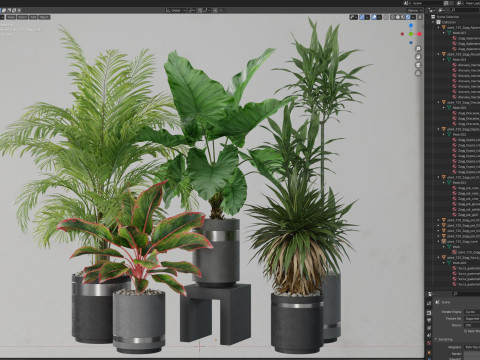Image resolution: width=480 pixels, height=360 pixels.
Task: Click the red X axis on navigation gizmo
Action: tap(419, 34)
